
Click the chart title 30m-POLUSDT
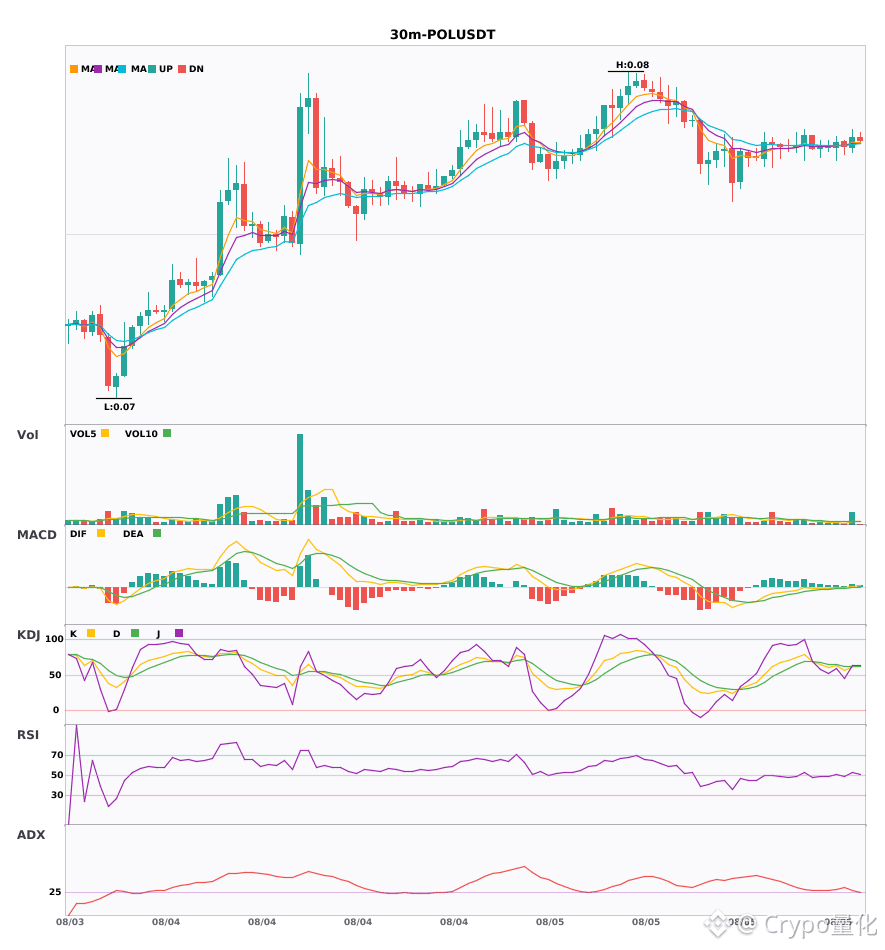(x=442, y=35)
